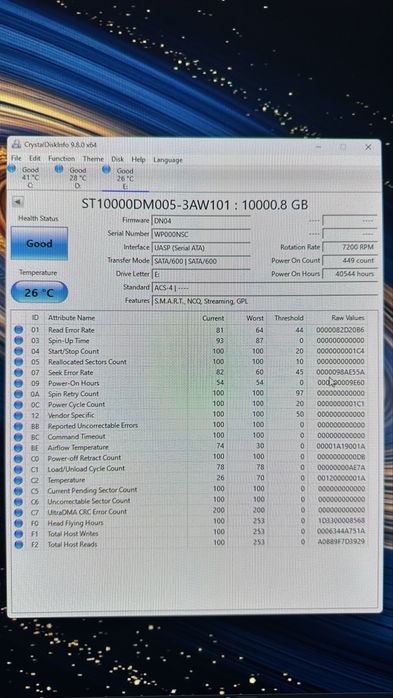
Task: Select the Read Error Rate attribute name
Action: pos(71,330)
